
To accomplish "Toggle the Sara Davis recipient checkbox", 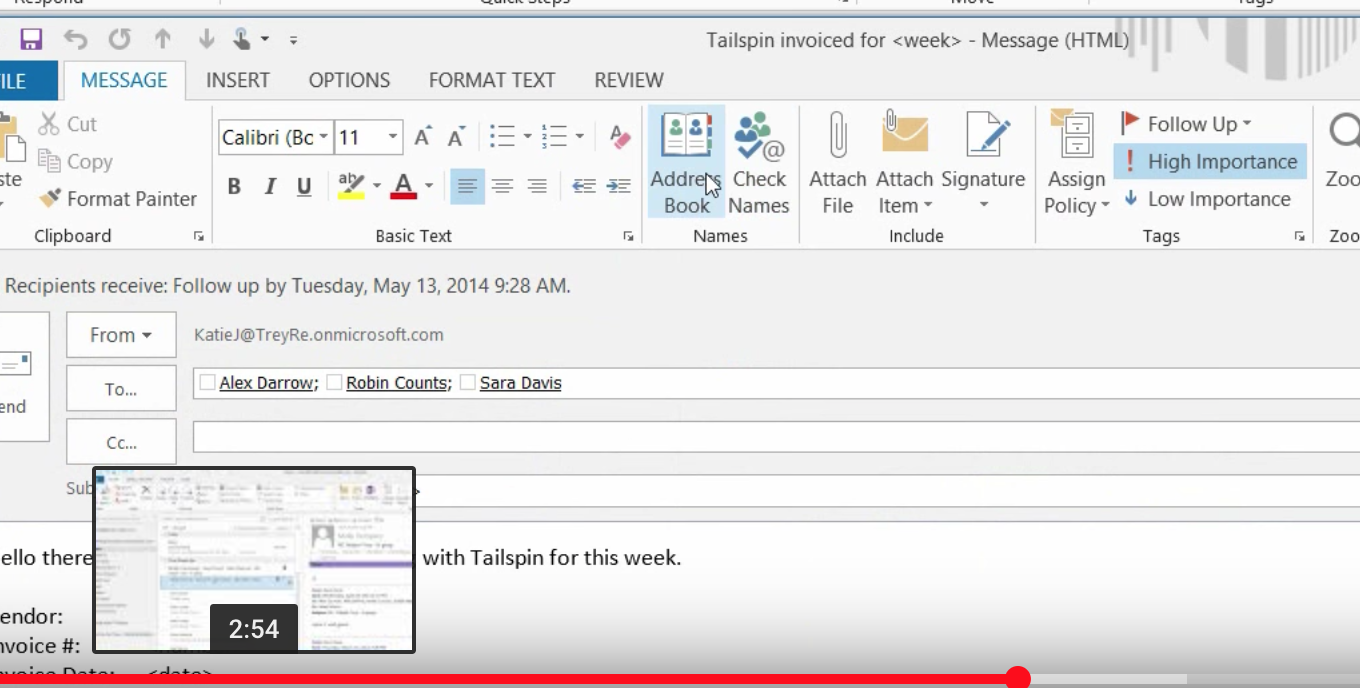I will point(467,383).
